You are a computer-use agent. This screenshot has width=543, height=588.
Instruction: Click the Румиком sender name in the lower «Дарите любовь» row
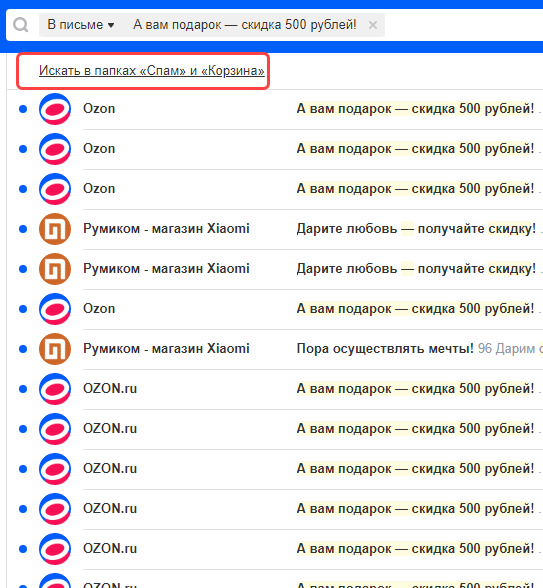166,269
